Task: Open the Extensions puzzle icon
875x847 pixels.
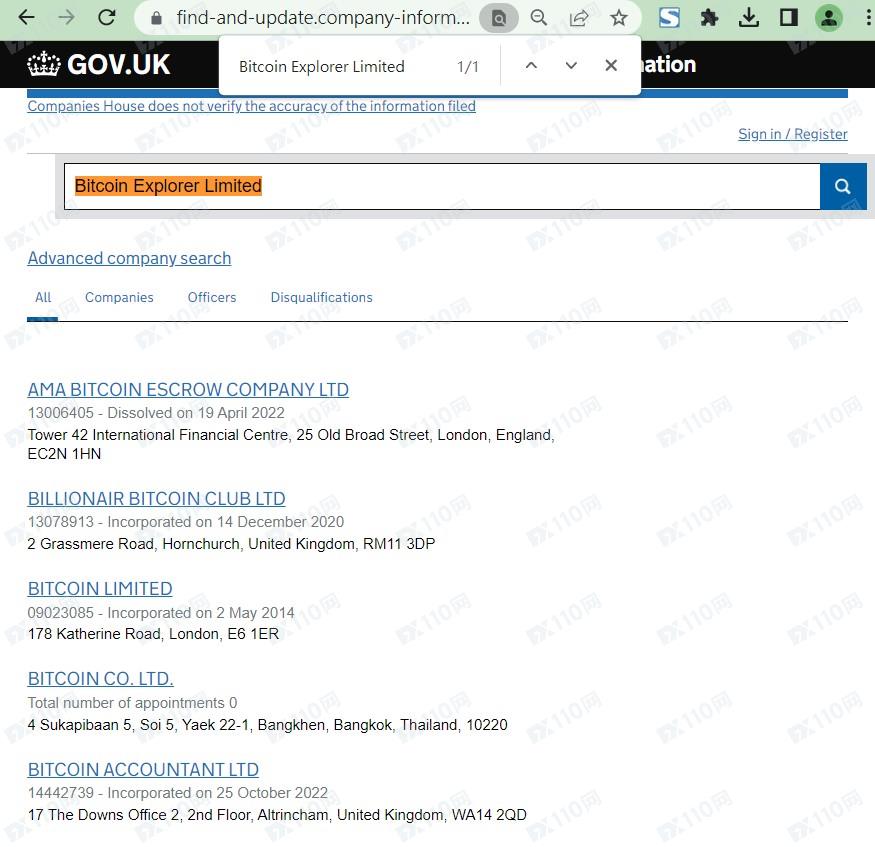Action: click(709, 18)
